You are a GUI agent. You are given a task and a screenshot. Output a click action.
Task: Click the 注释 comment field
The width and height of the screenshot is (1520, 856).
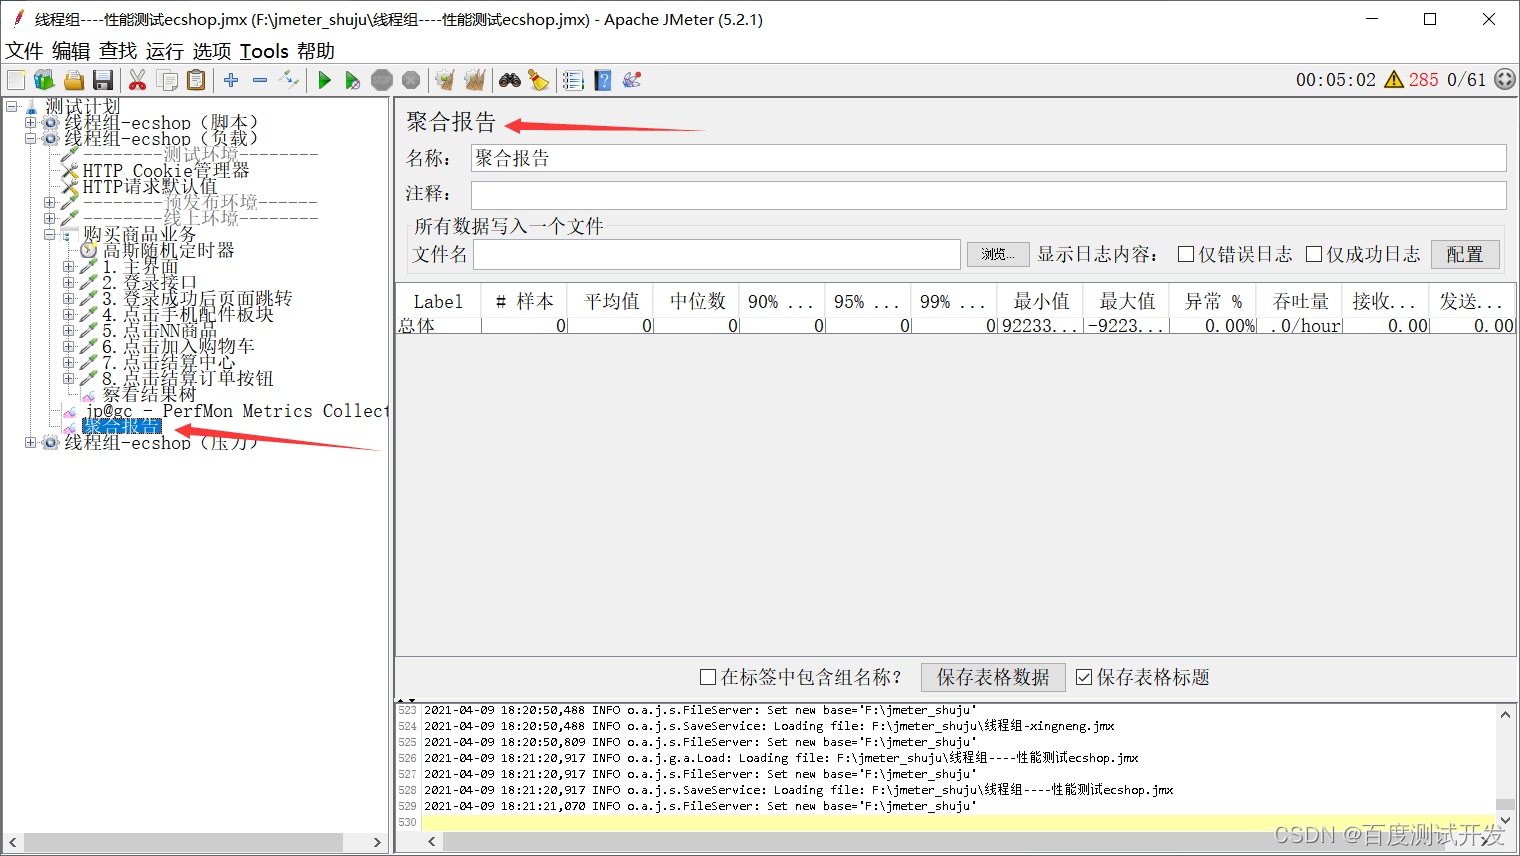pos(988,194)
